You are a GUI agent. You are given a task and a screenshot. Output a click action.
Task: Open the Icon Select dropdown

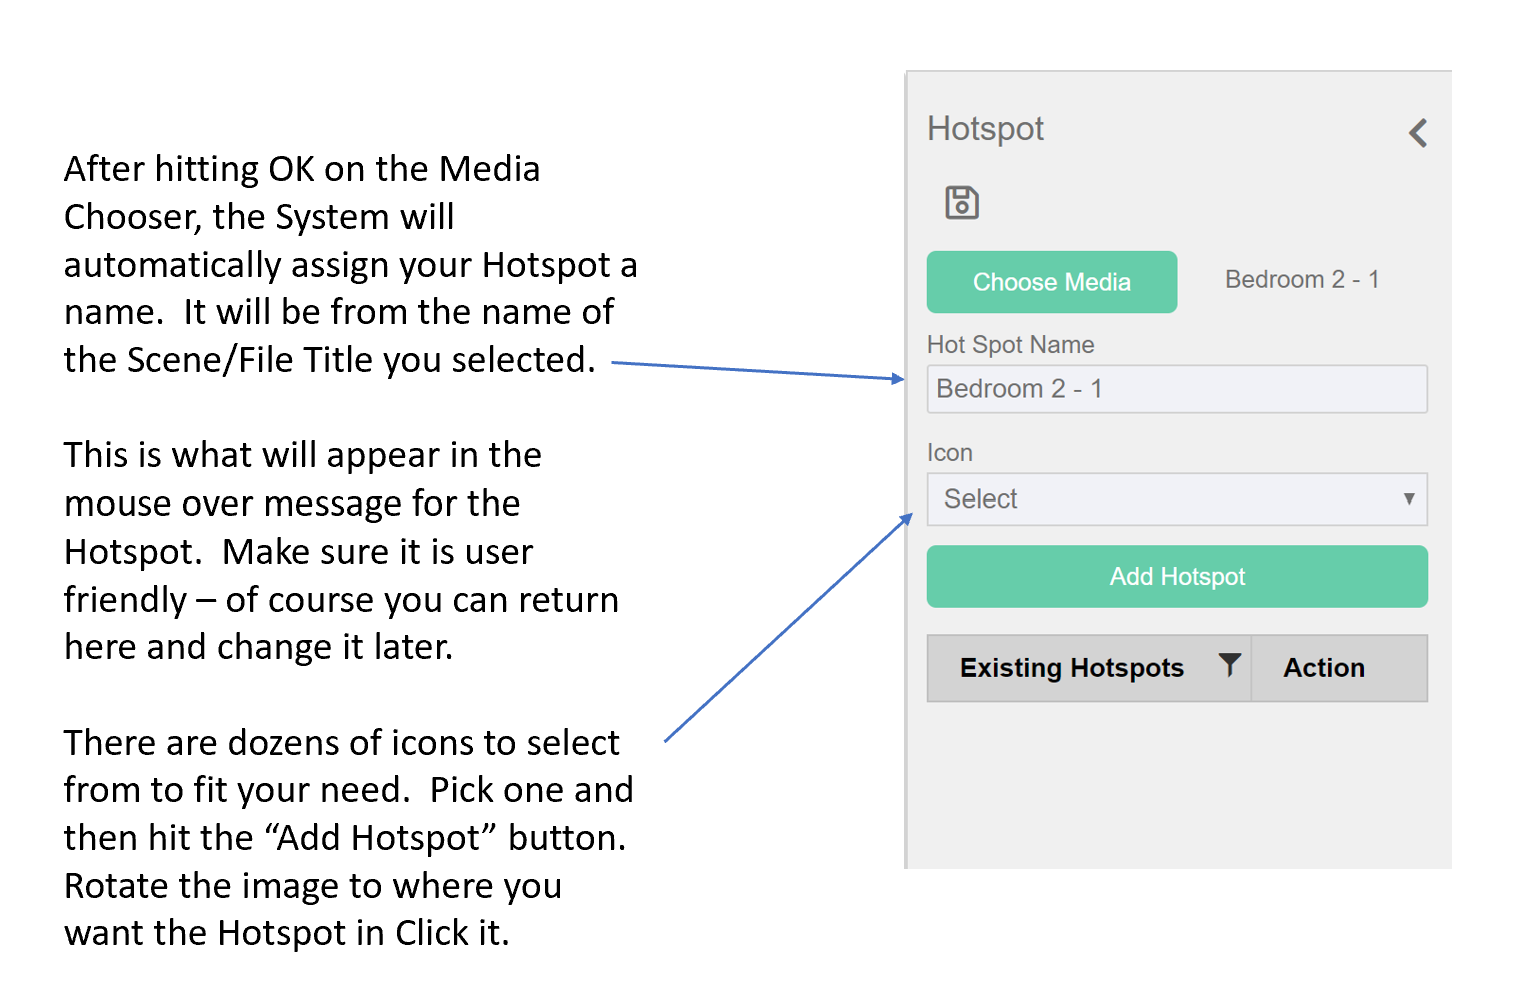pyautogui.click(x=1177, y=499)
